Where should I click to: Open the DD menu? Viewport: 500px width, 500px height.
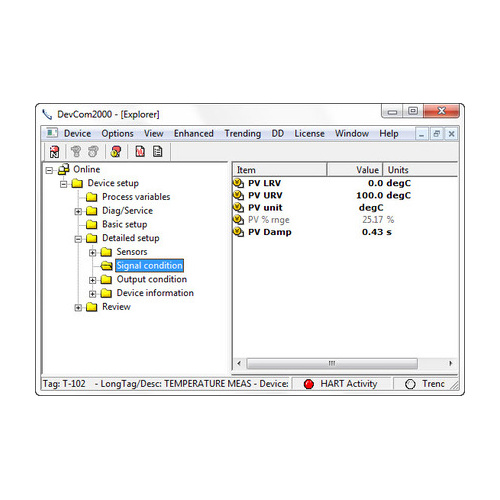point(278,133)
